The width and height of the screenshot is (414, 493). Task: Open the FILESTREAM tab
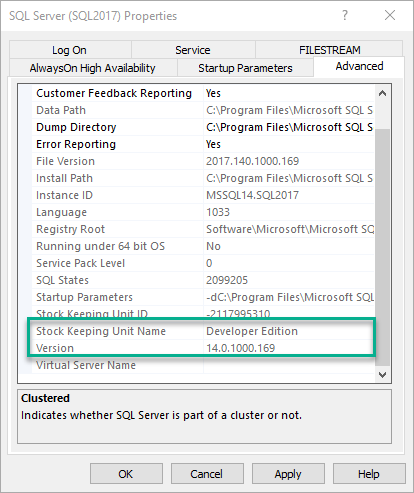[329, 50]
